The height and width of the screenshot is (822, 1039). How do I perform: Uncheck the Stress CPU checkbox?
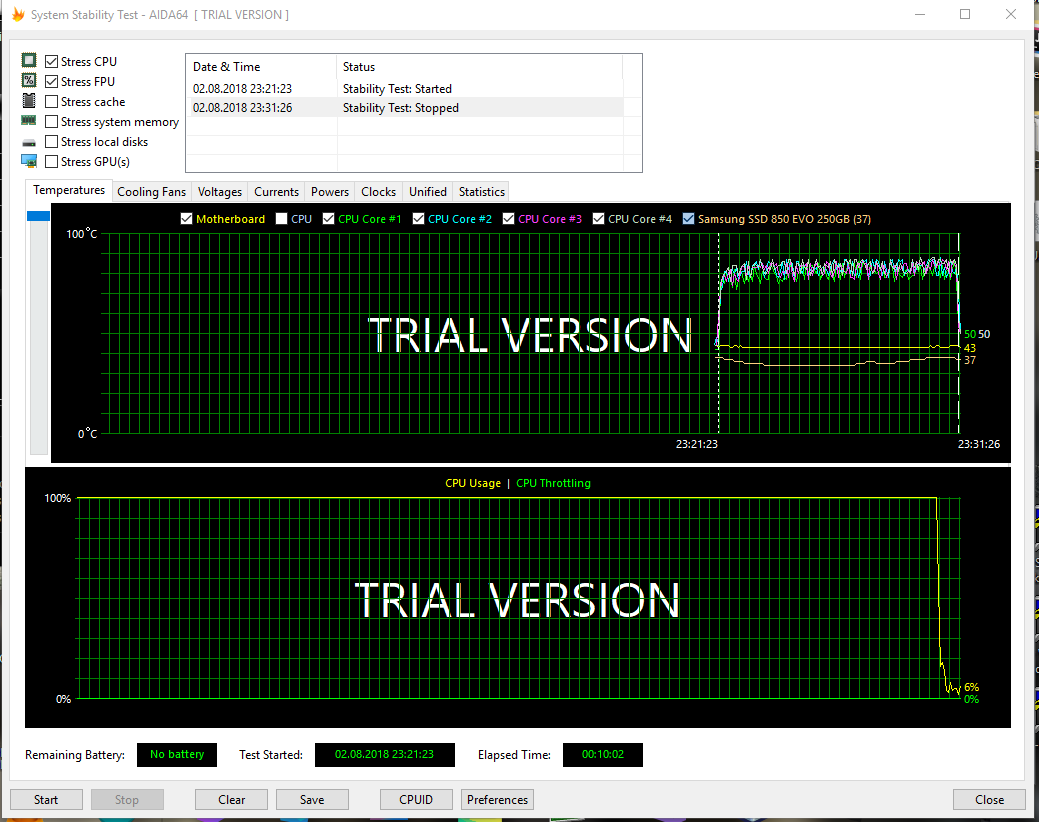pyautogui.click(x=51, y=62)
